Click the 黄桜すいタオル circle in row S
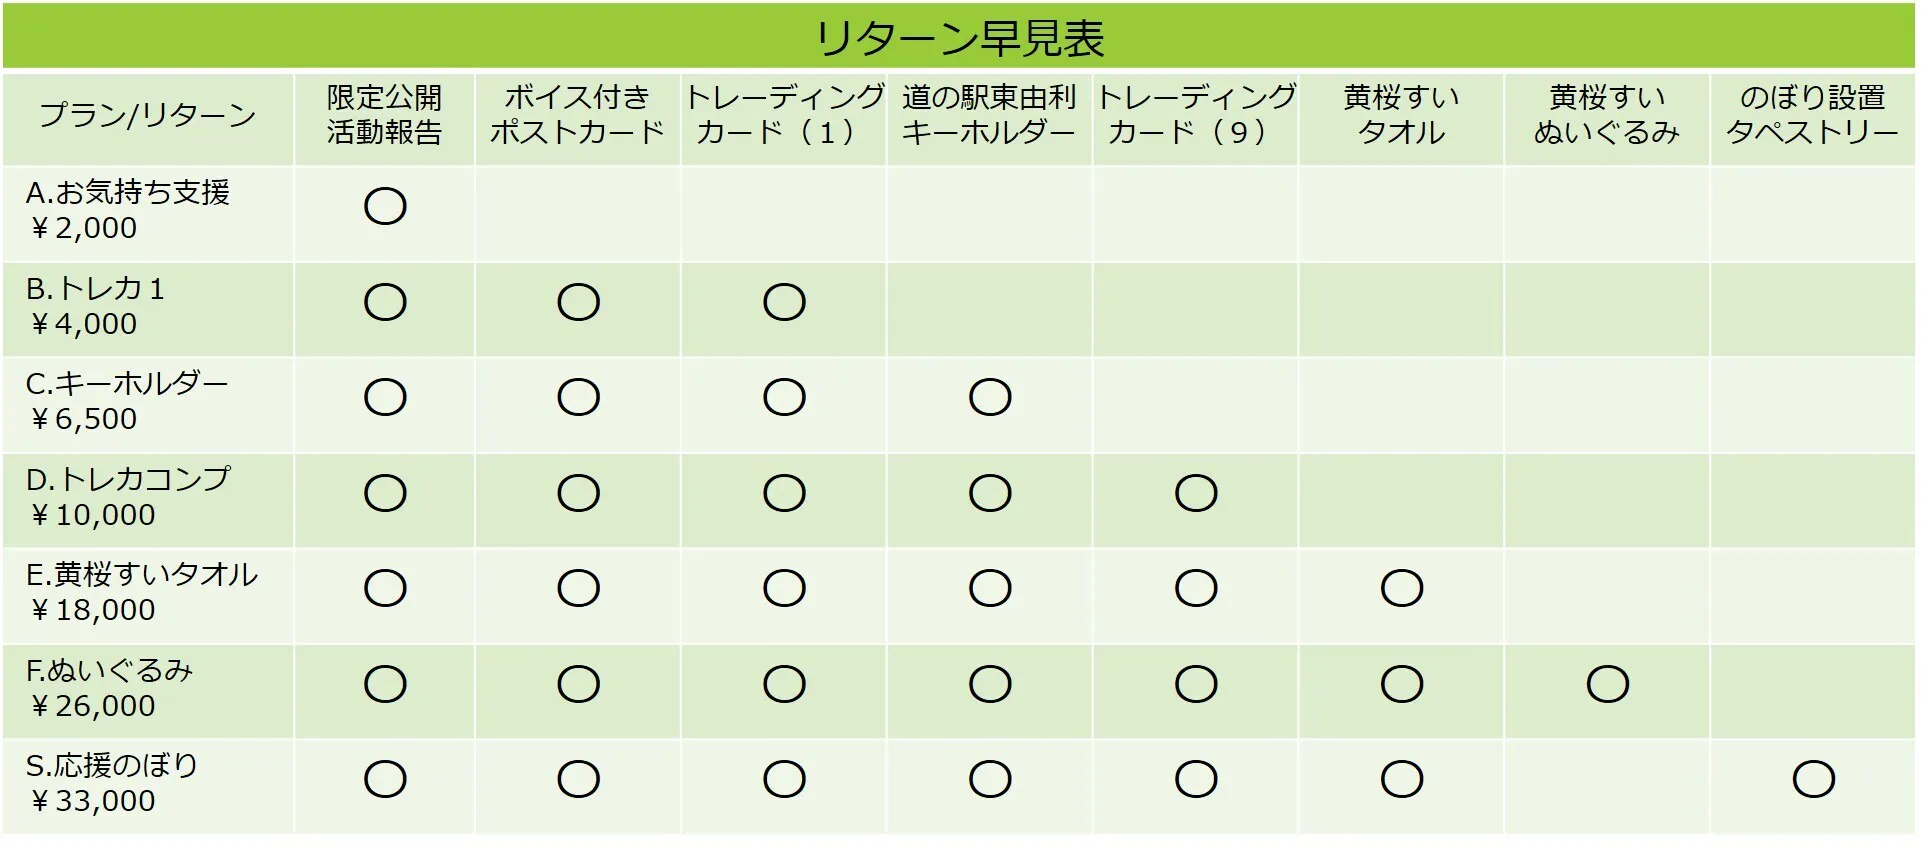1921x848 pixels. pyautogui.click(x=1401, y=780)
